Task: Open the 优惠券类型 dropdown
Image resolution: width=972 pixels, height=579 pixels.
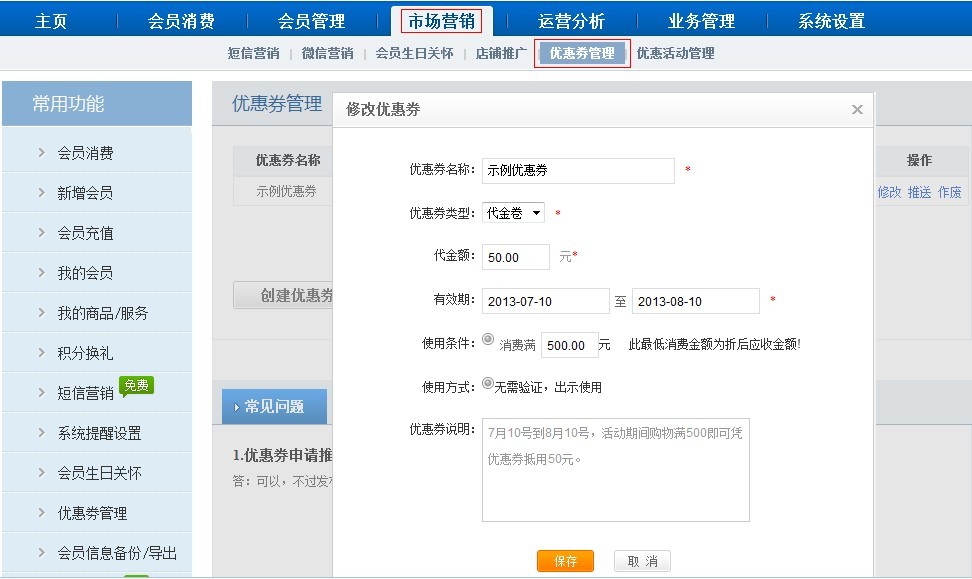Action: coord(514,213)
